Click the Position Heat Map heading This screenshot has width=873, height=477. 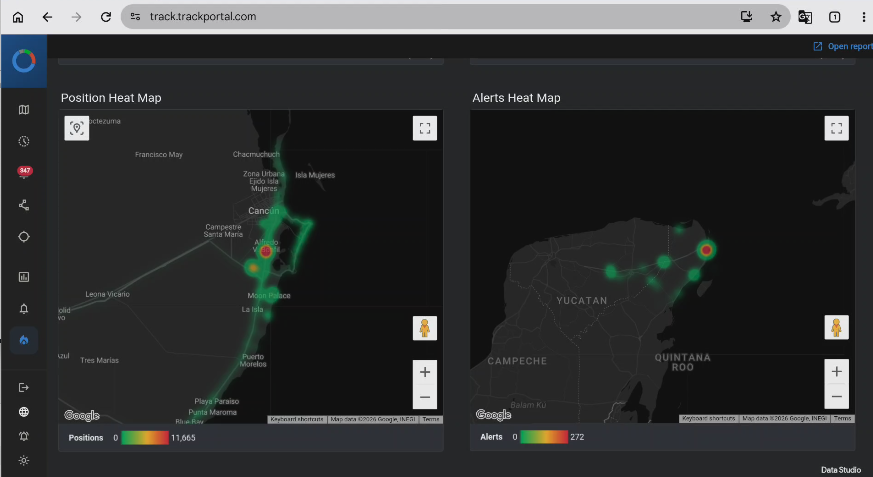[x=111, y=98]
